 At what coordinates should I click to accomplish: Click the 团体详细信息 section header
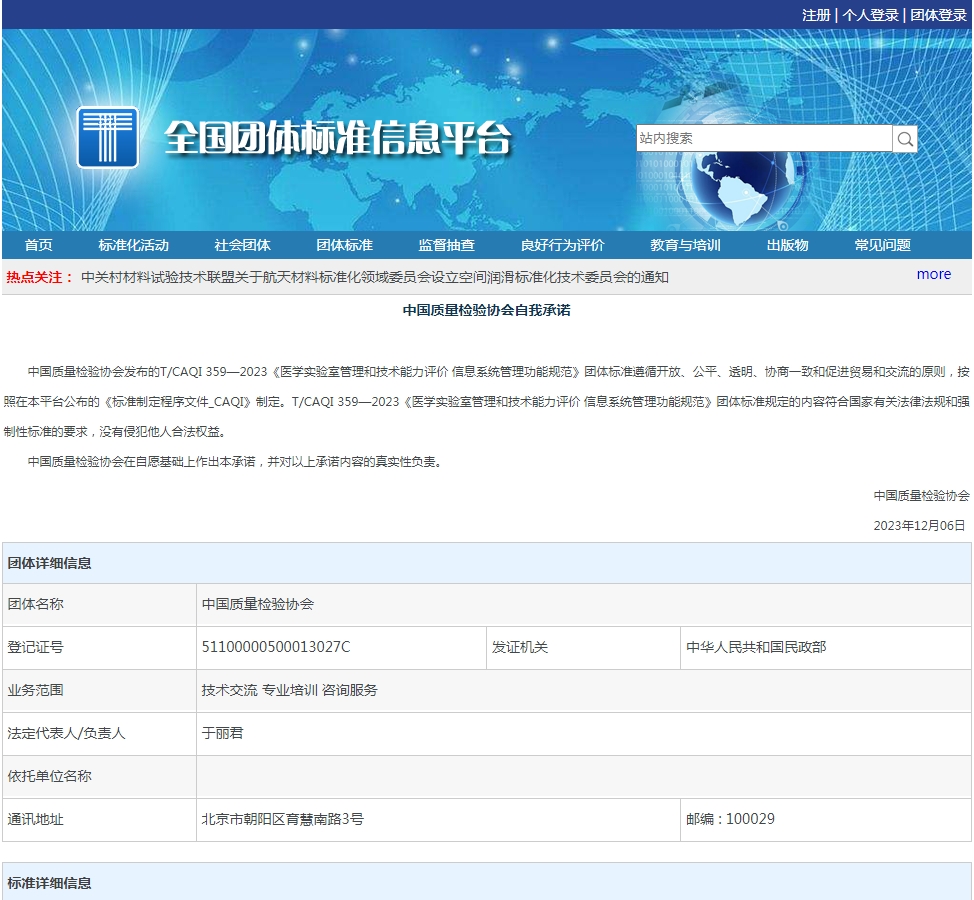(487, 563)
